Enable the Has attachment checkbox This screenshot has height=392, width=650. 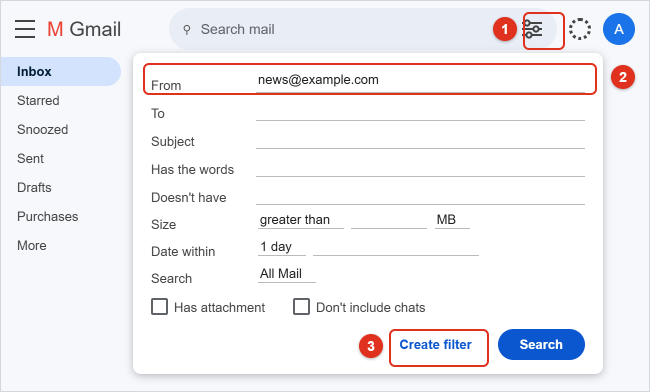[160, 307]
